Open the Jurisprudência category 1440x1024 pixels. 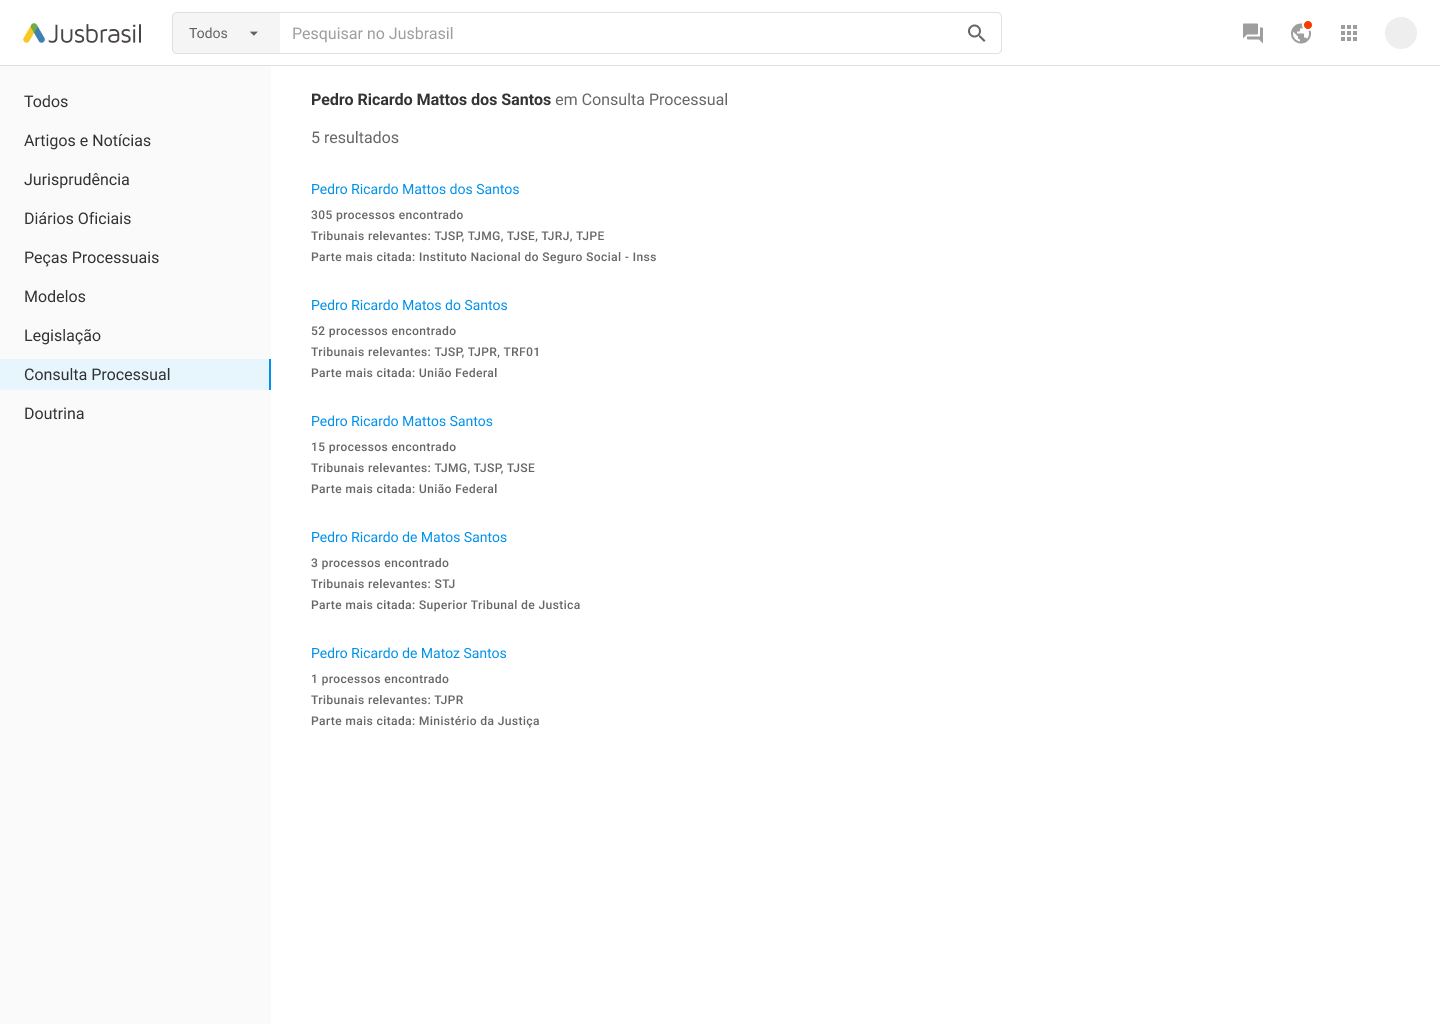(x=77, y=180)
